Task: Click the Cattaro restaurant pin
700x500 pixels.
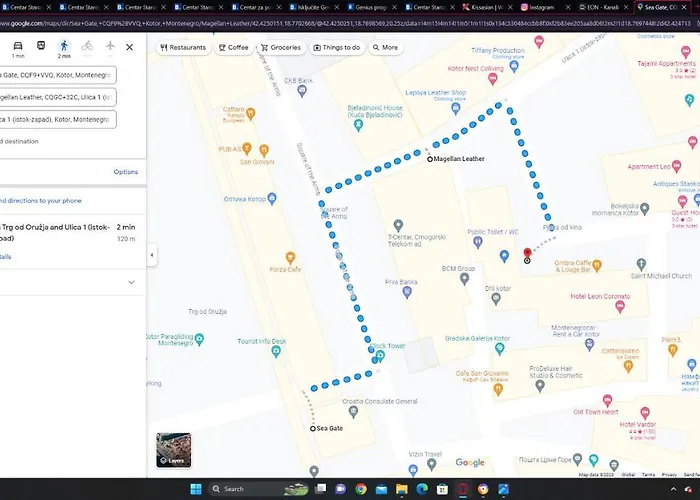Action: (251, 113)
